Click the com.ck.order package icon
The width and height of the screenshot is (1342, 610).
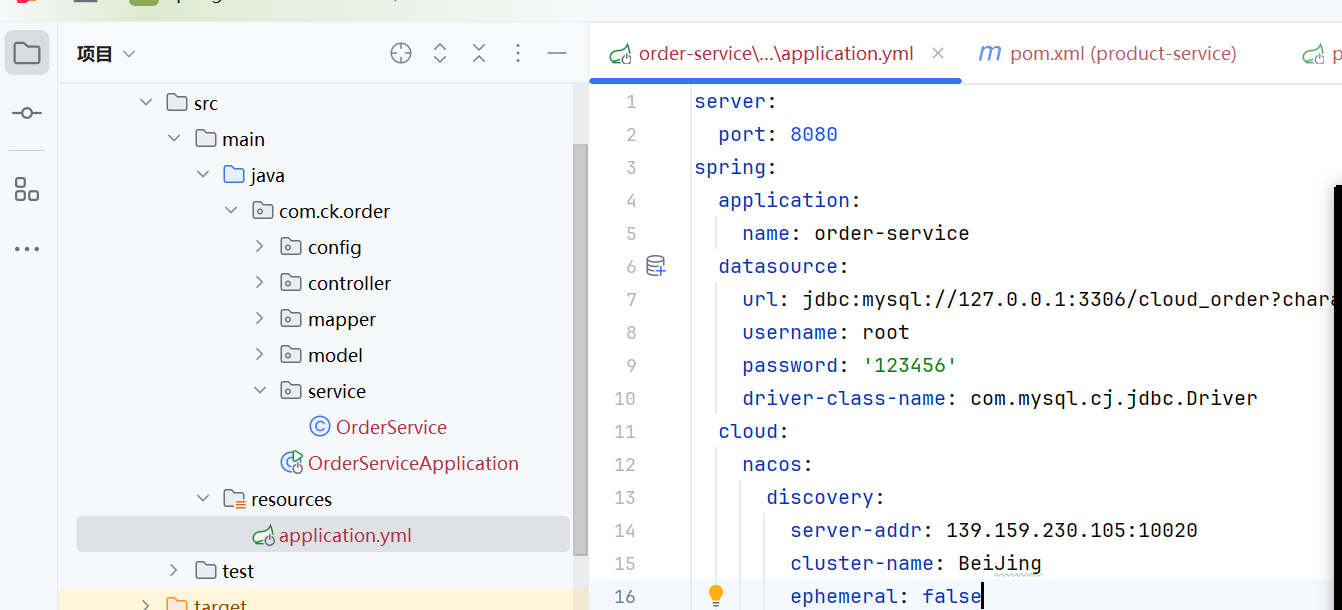click(262, 211)
